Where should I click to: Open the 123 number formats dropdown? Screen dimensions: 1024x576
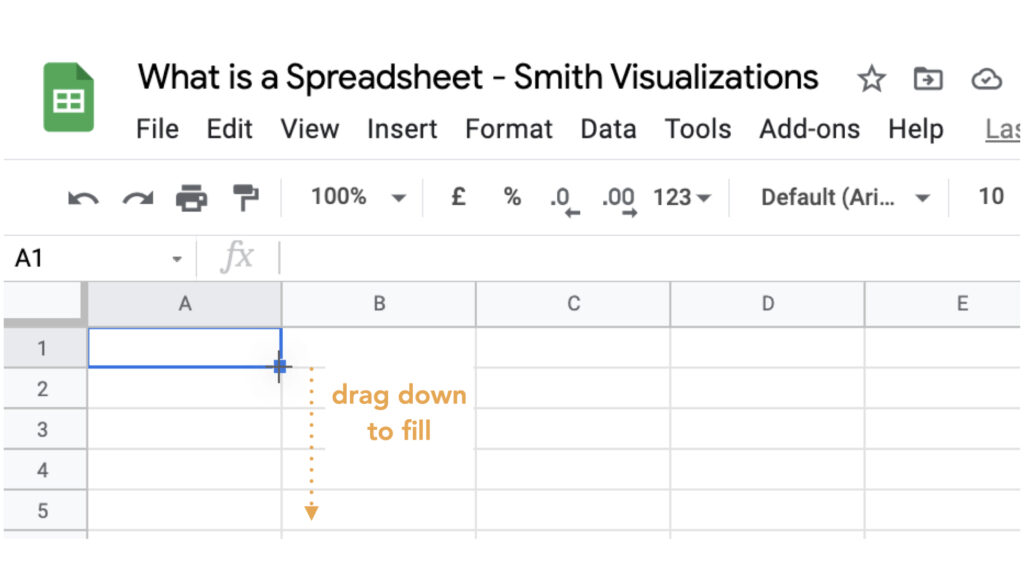tap(682, 197)
